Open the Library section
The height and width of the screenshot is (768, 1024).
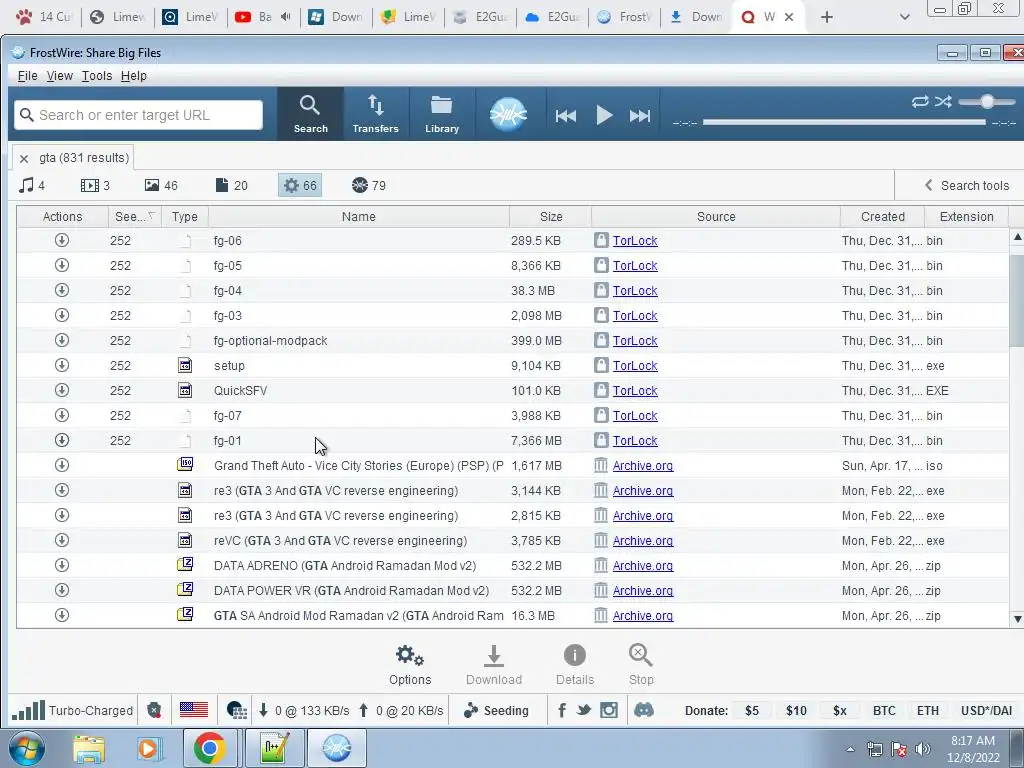coord(442,114)
